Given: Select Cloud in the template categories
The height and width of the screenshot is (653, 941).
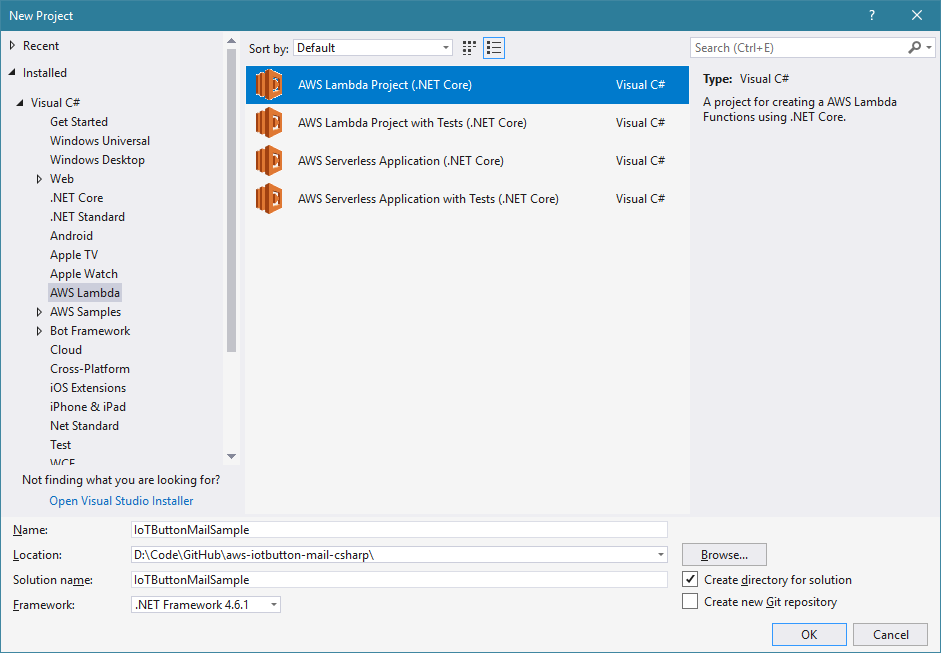Looking at the screenshot, I should [x=66, y=350].
